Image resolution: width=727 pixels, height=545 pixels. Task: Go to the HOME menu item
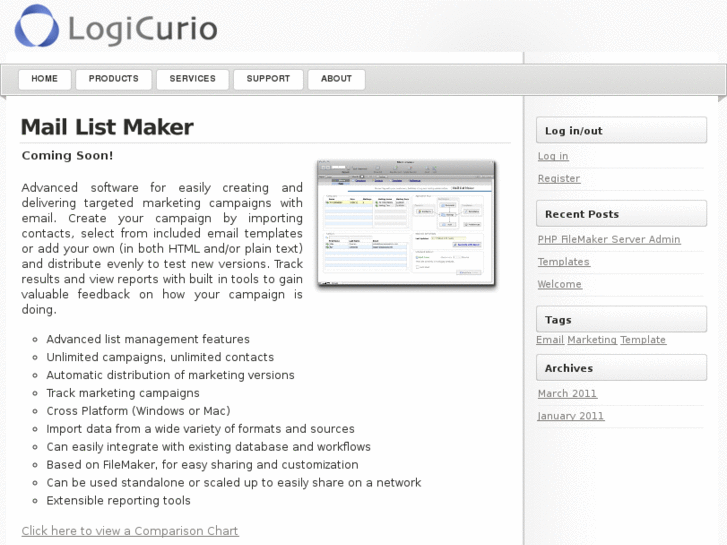point(45,79)
